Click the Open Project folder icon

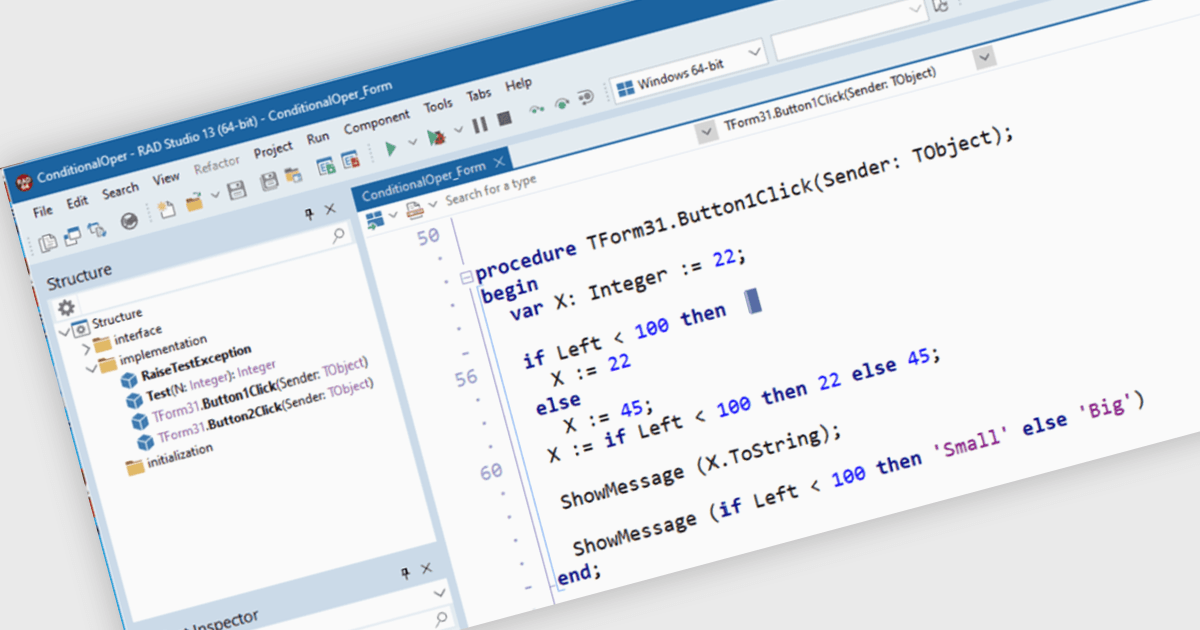point(294,175)
